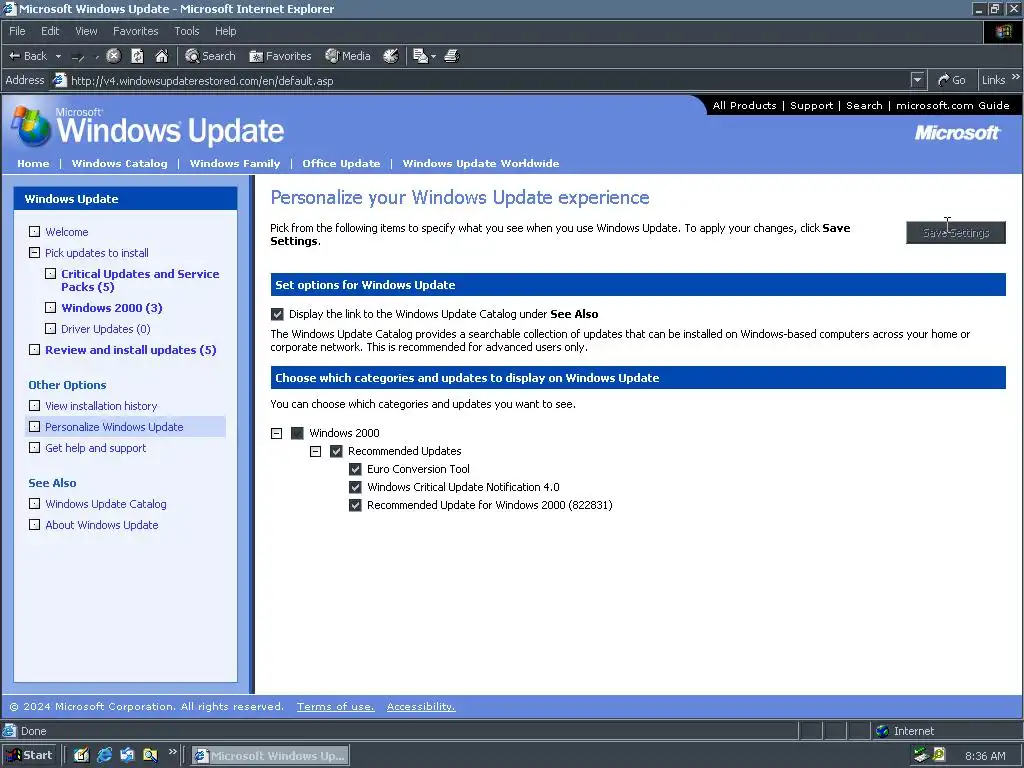1024x768 pixels.
Task: Uncheck Recommended Update for Windows 2000 (822831)
Action: [355, 505]
